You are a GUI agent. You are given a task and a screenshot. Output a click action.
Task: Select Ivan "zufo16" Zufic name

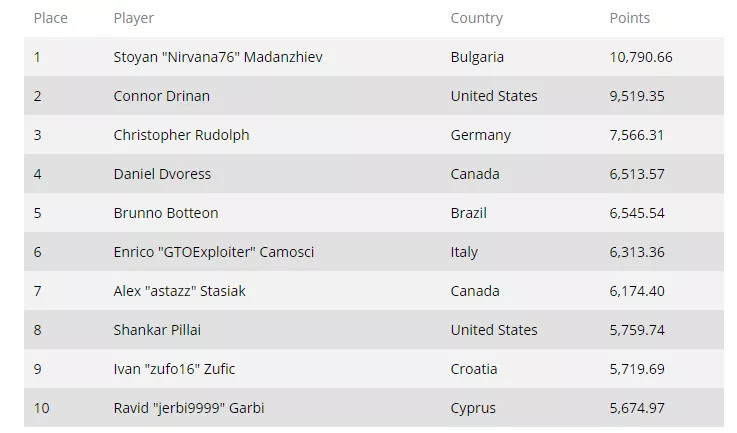[x=174, y=369]
